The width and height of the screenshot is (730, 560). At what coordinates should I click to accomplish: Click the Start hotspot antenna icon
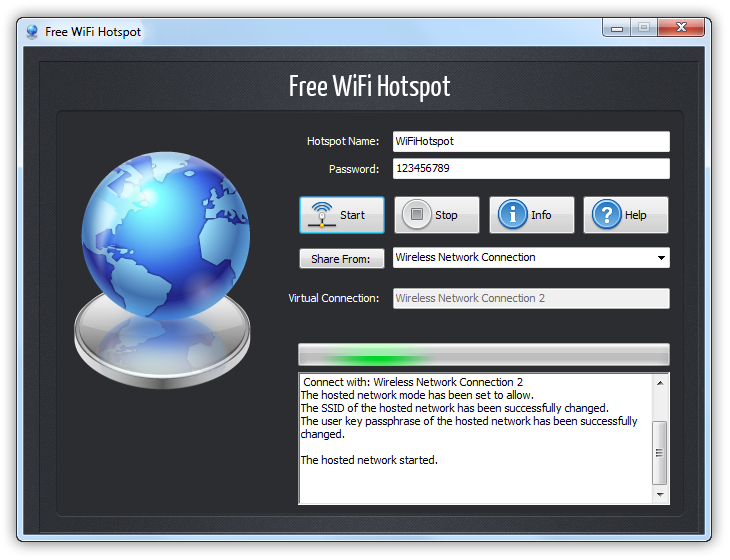[320, 215]
